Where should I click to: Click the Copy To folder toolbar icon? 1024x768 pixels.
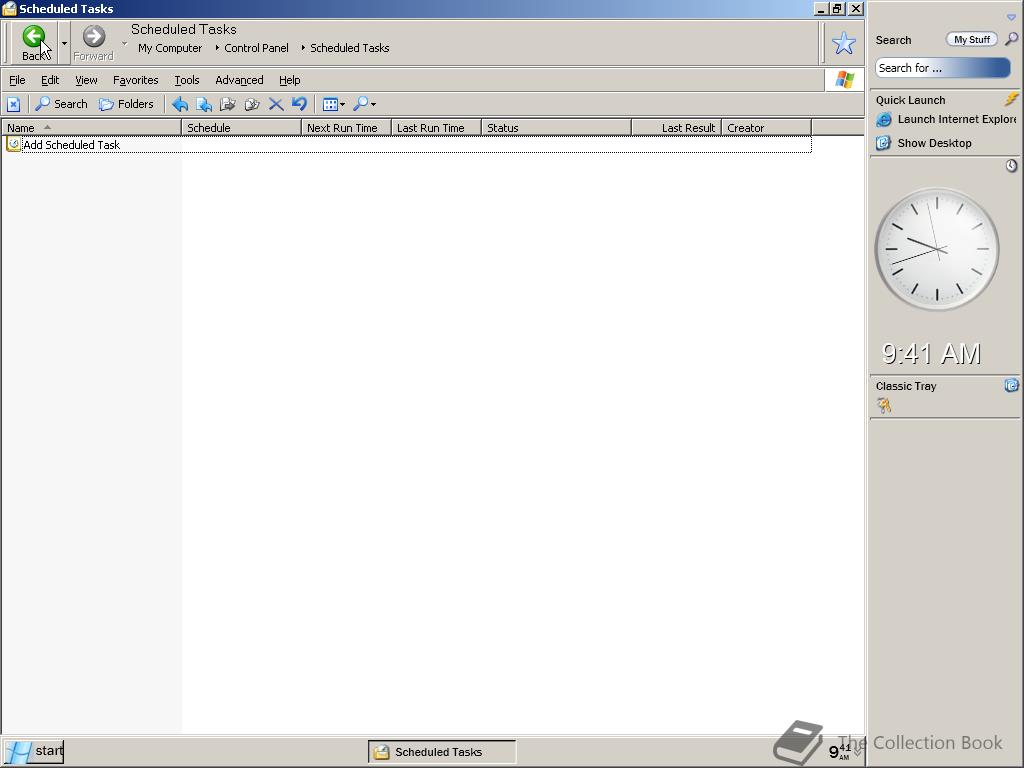(227, 104)
